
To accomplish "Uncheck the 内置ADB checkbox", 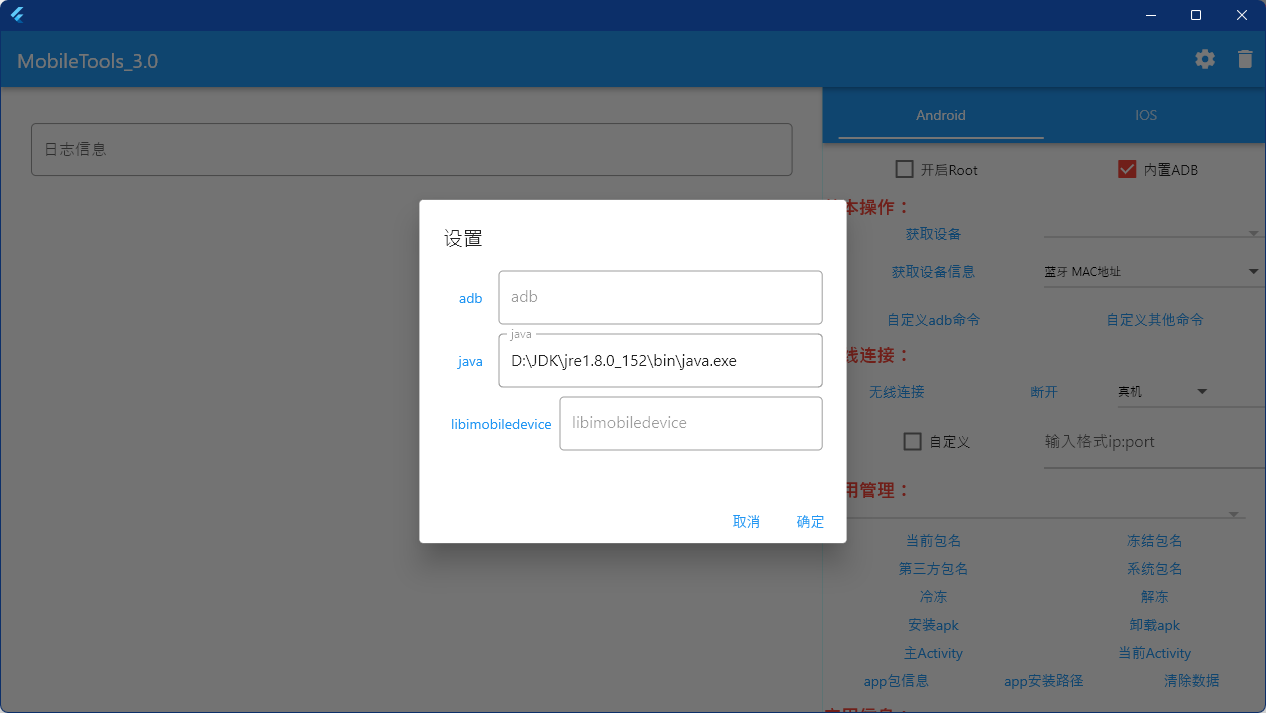I will pos(1127,169).
